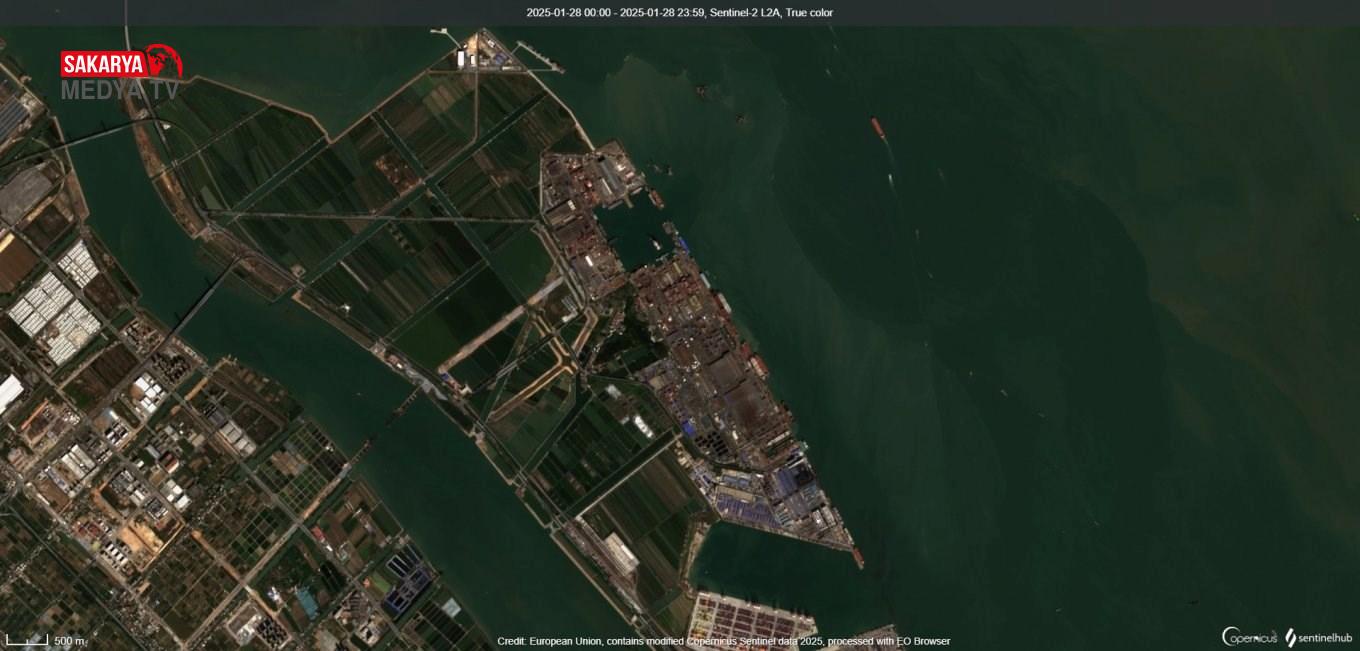Click the blue-roofed buildings at bottom left
The image size is (1360, 651).
(x=408, y=589)
